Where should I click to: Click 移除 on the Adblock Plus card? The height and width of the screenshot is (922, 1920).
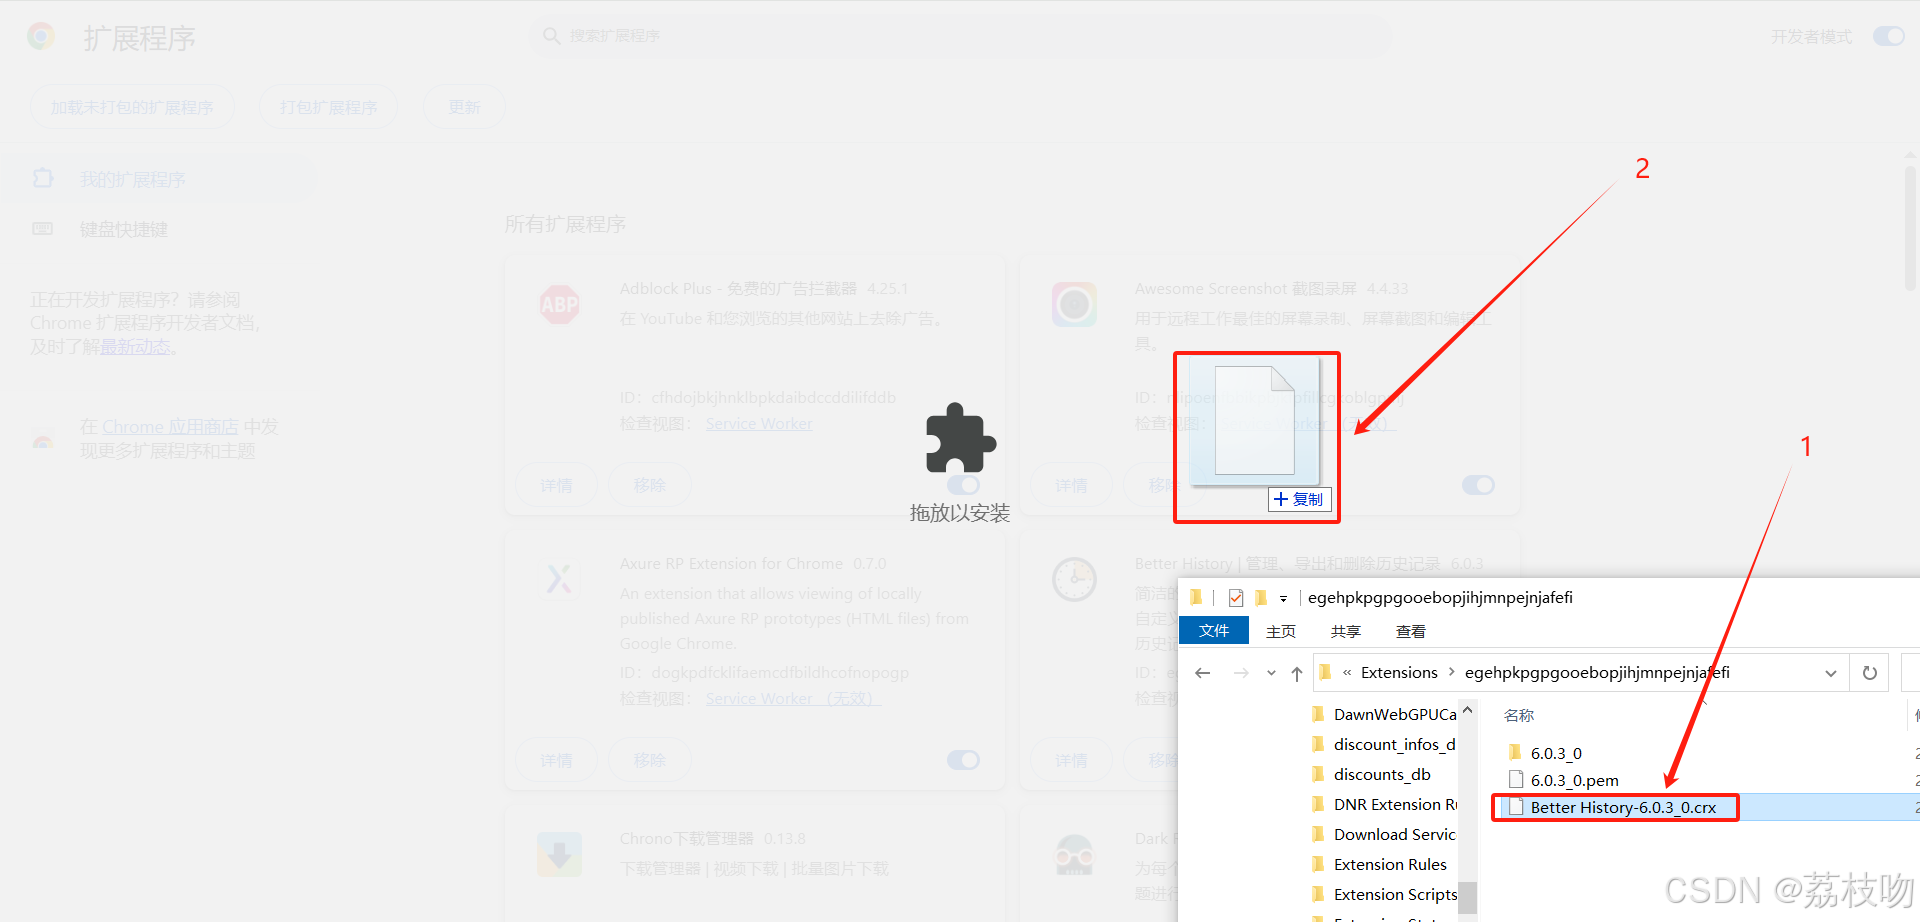pos(650,485)
